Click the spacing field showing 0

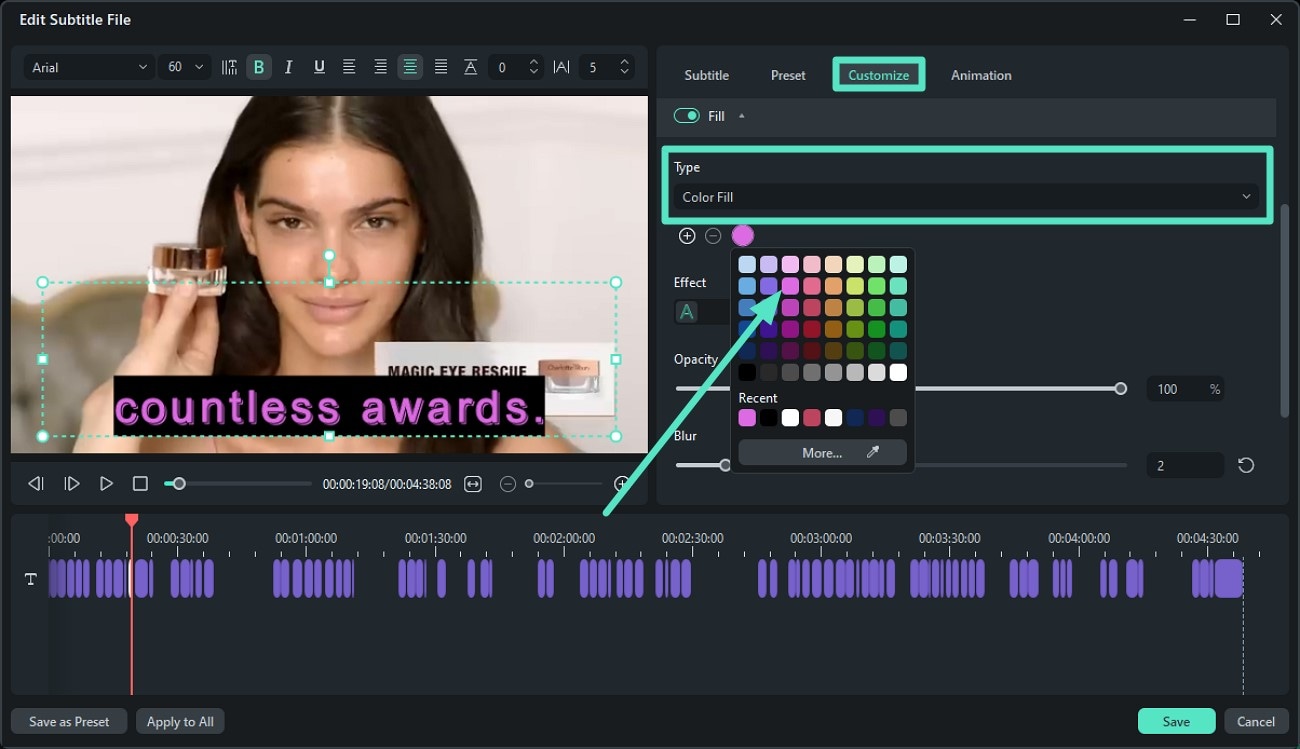pyautogui.click(x=516, y=67)
